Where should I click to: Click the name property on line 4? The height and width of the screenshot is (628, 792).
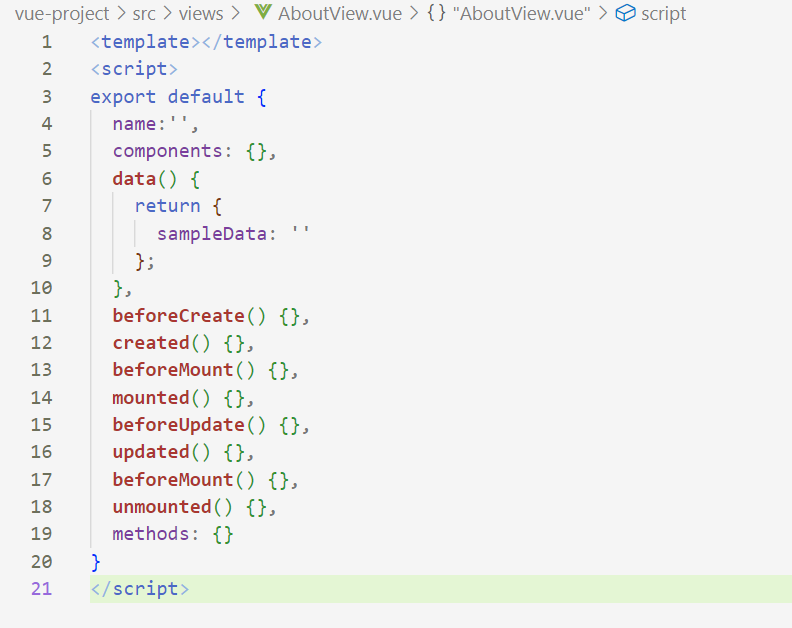click(134, 124)
